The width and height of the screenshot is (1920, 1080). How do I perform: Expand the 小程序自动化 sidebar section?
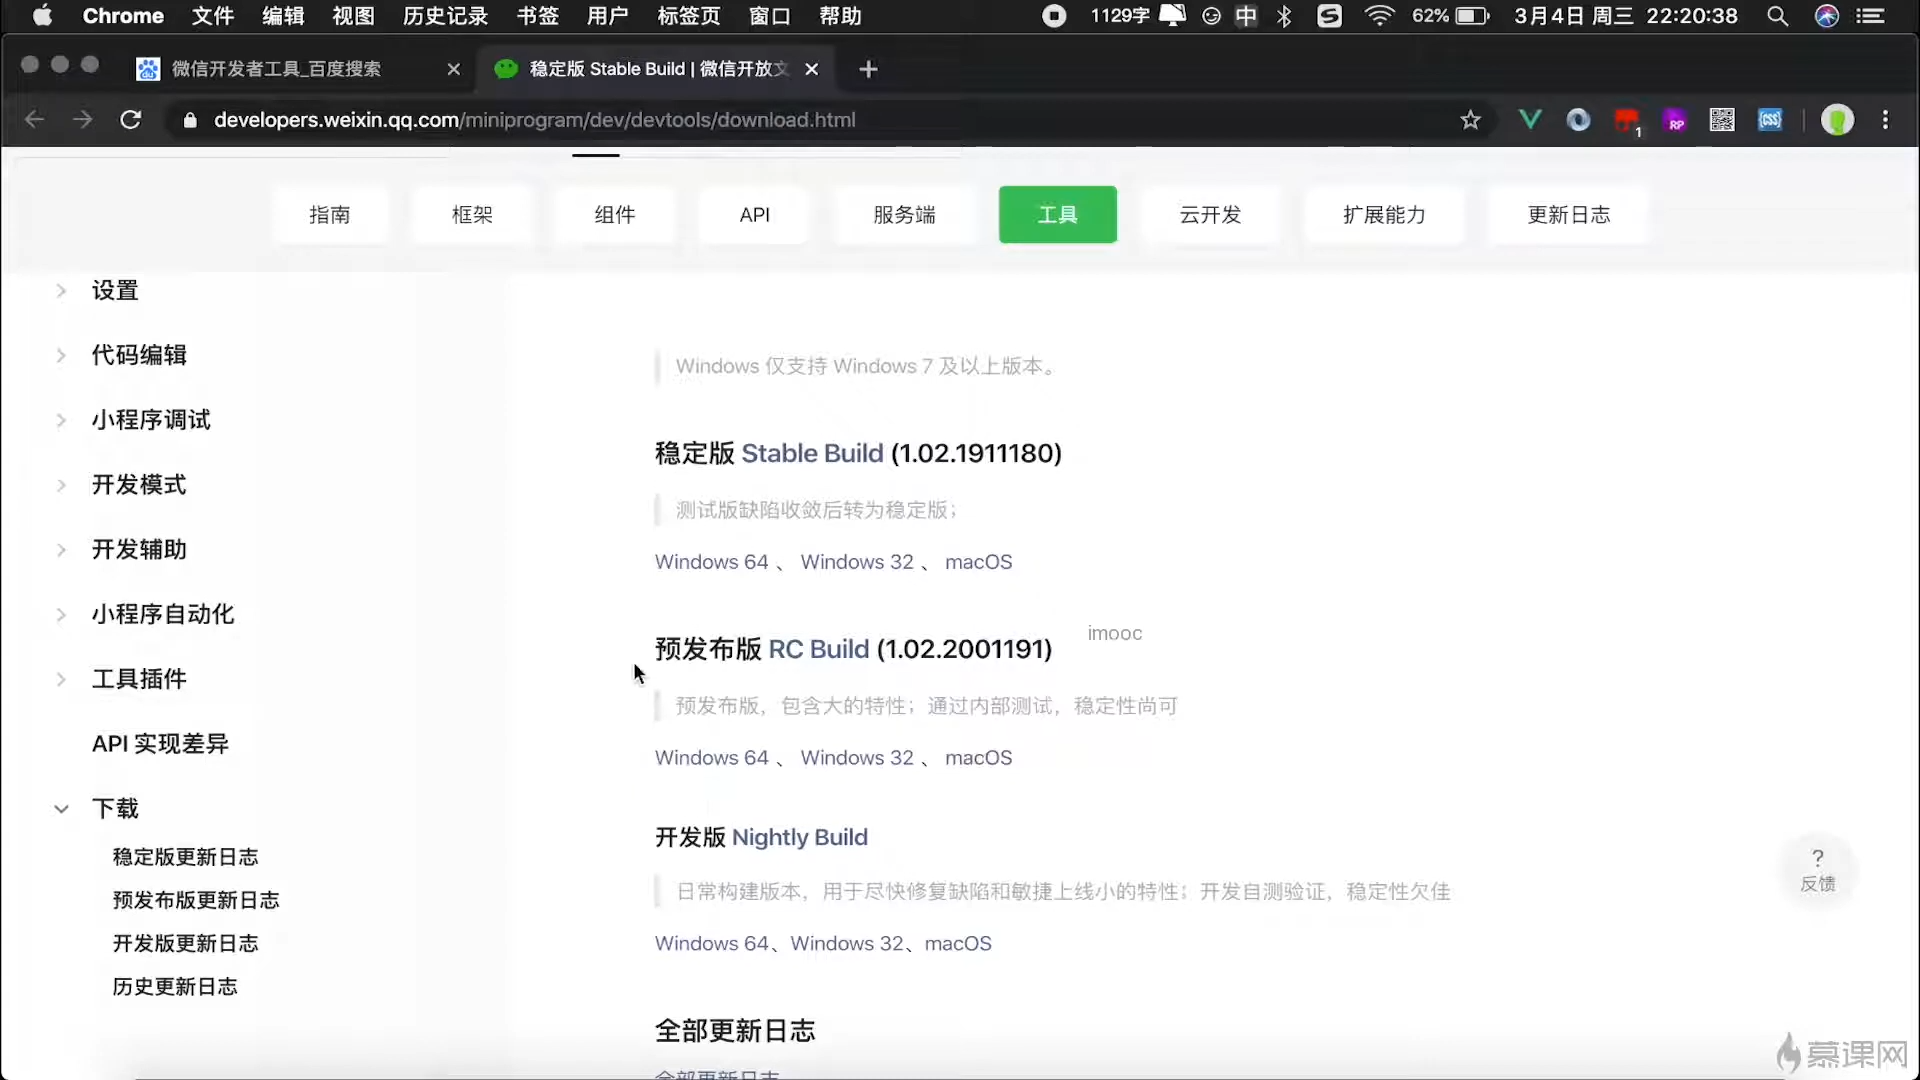pos(61,614)
